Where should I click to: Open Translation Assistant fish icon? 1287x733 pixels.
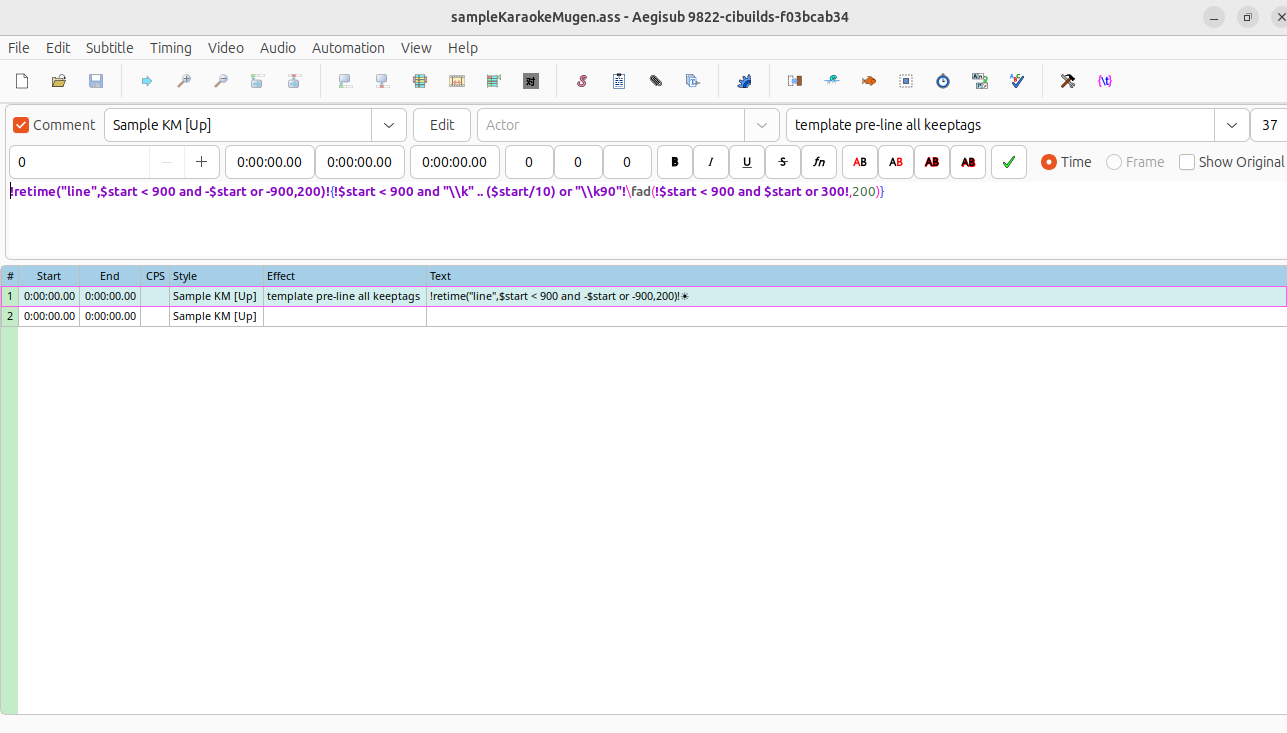869,81
